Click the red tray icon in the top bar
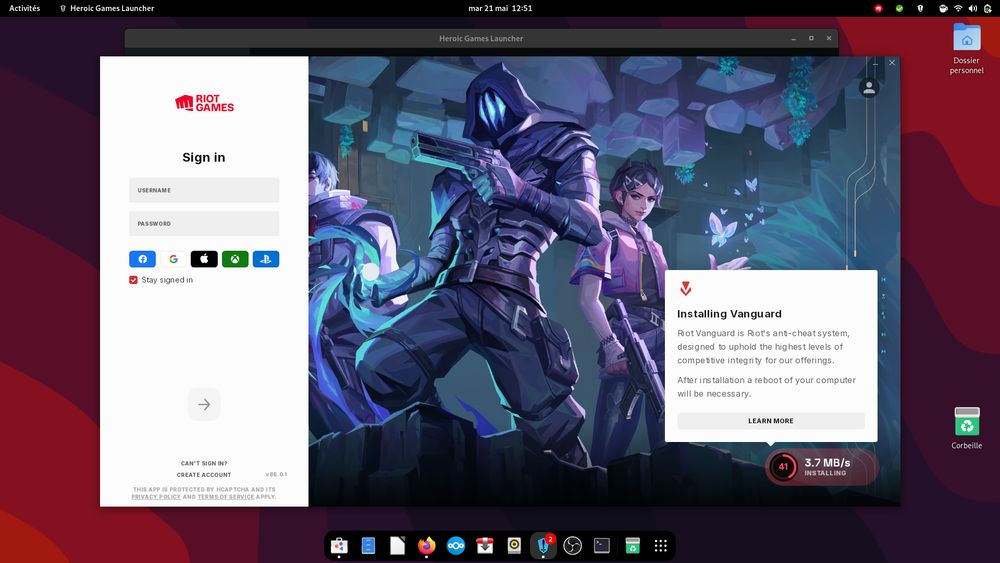Viewport: 1000px width, 563px height. (878, 8)
